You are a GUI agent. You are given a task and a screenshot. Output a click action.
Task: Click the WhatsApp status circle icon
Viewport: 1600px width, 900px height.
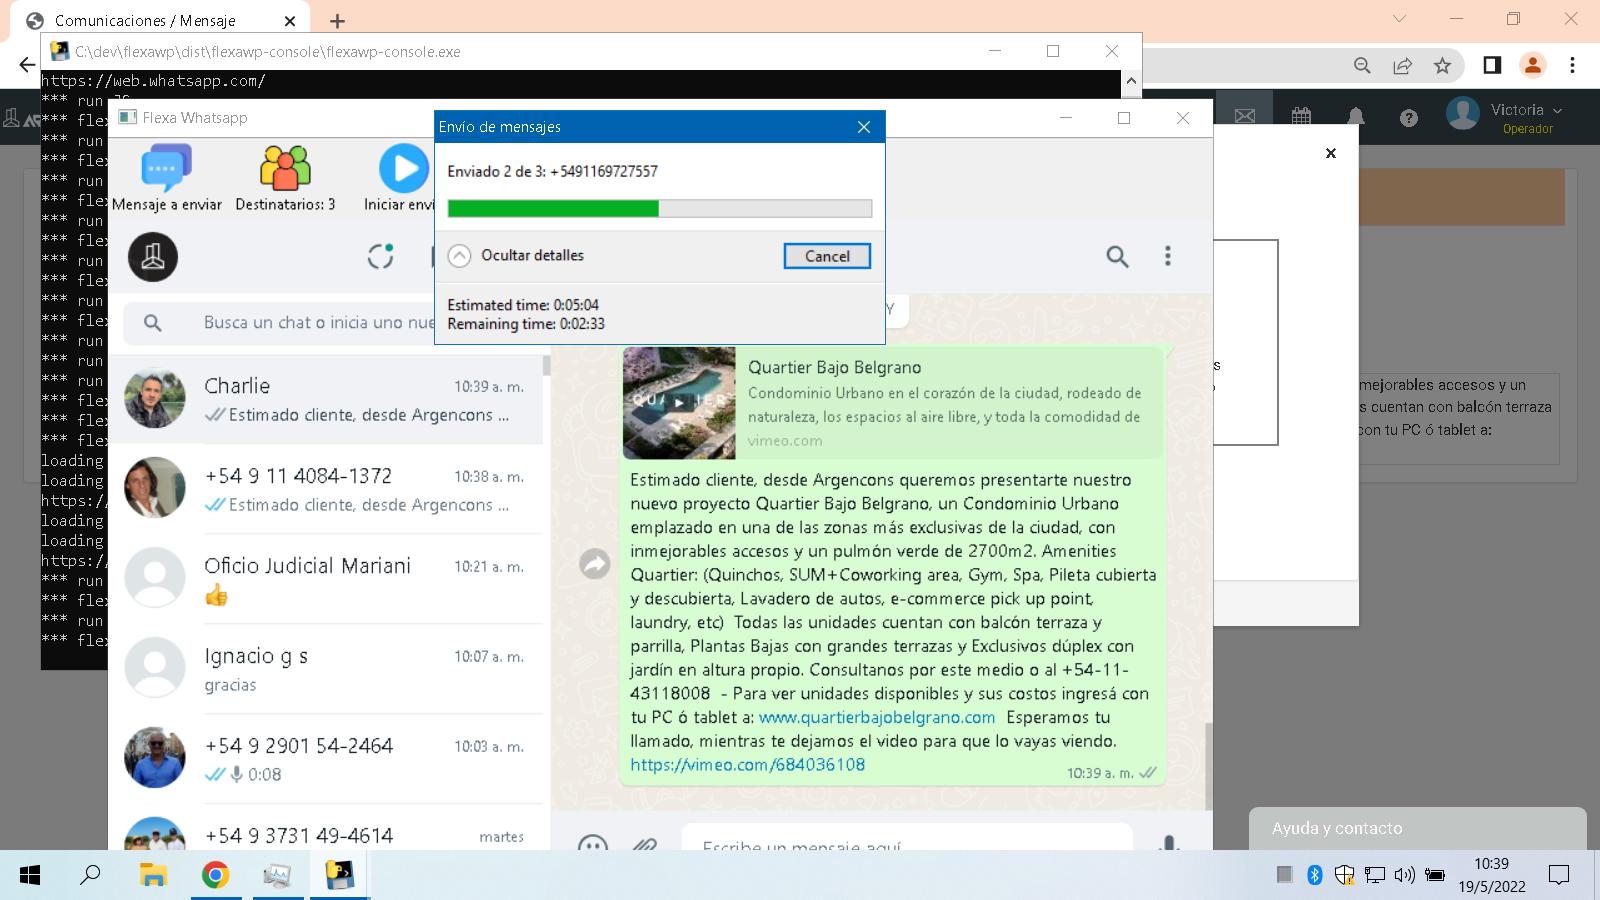[380, 256]
